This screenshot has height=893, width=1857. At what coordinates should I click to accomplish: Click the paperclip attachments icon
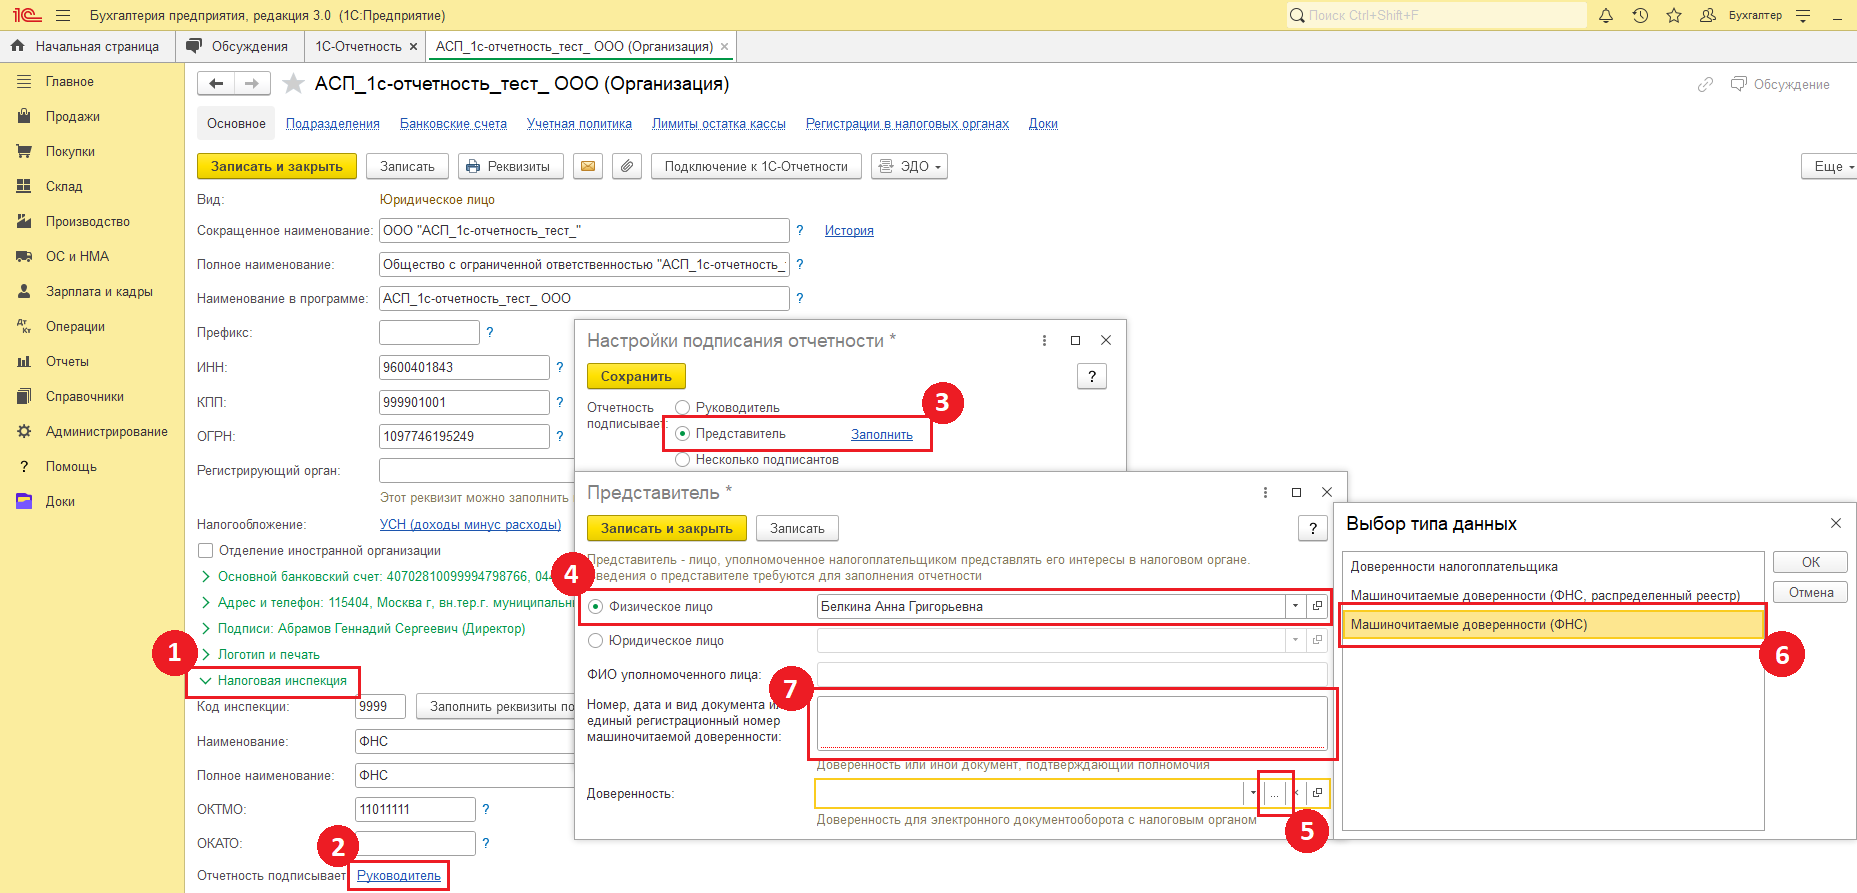click(x=626, y=166)
